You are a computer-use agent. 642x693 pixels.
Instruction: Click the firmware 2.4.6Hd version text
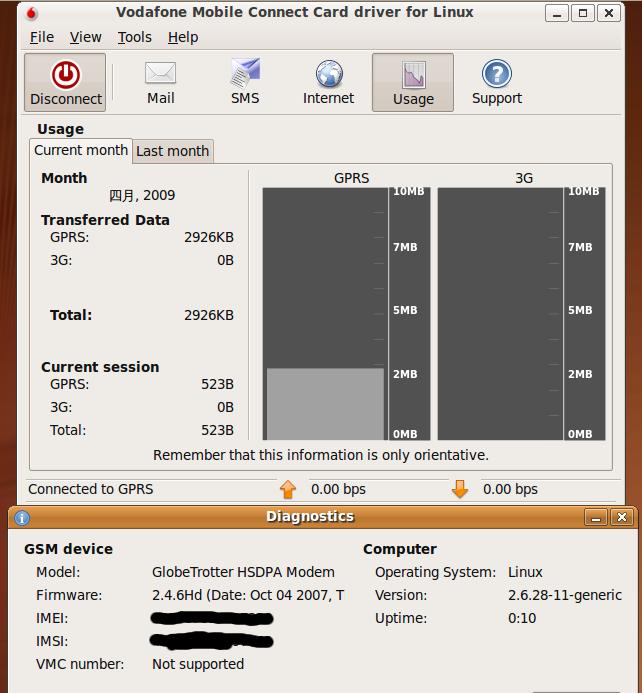(248, 595)
